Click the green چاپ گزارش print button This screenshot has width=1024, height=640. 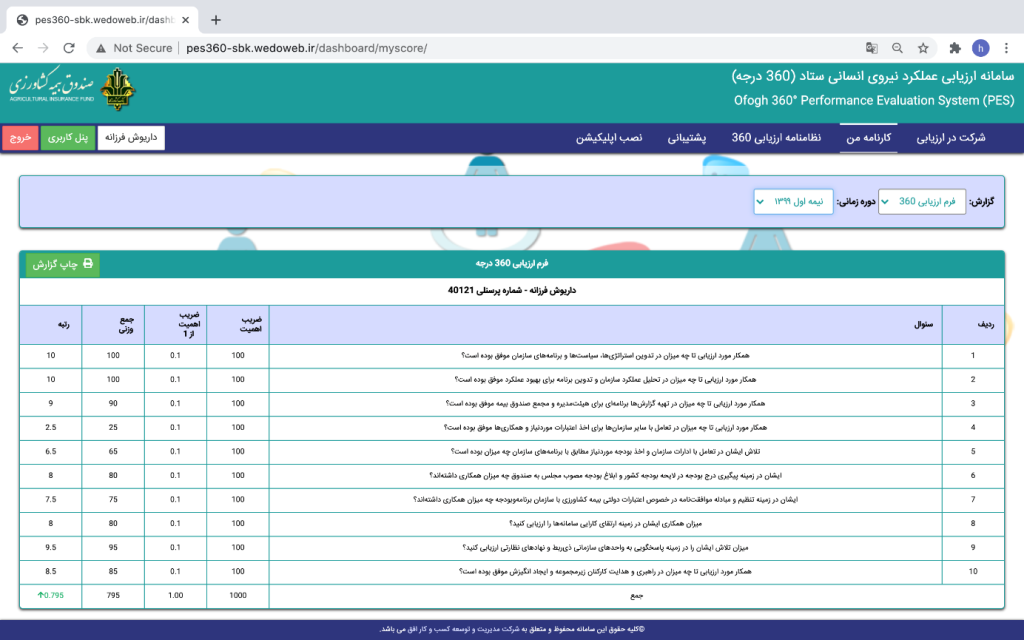click(x=63, y=264)
